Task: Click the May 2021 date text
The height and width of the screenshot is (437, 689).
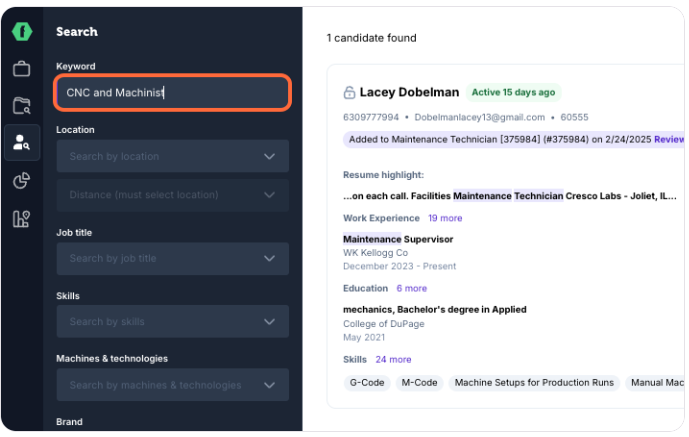Action: [364, 338]
